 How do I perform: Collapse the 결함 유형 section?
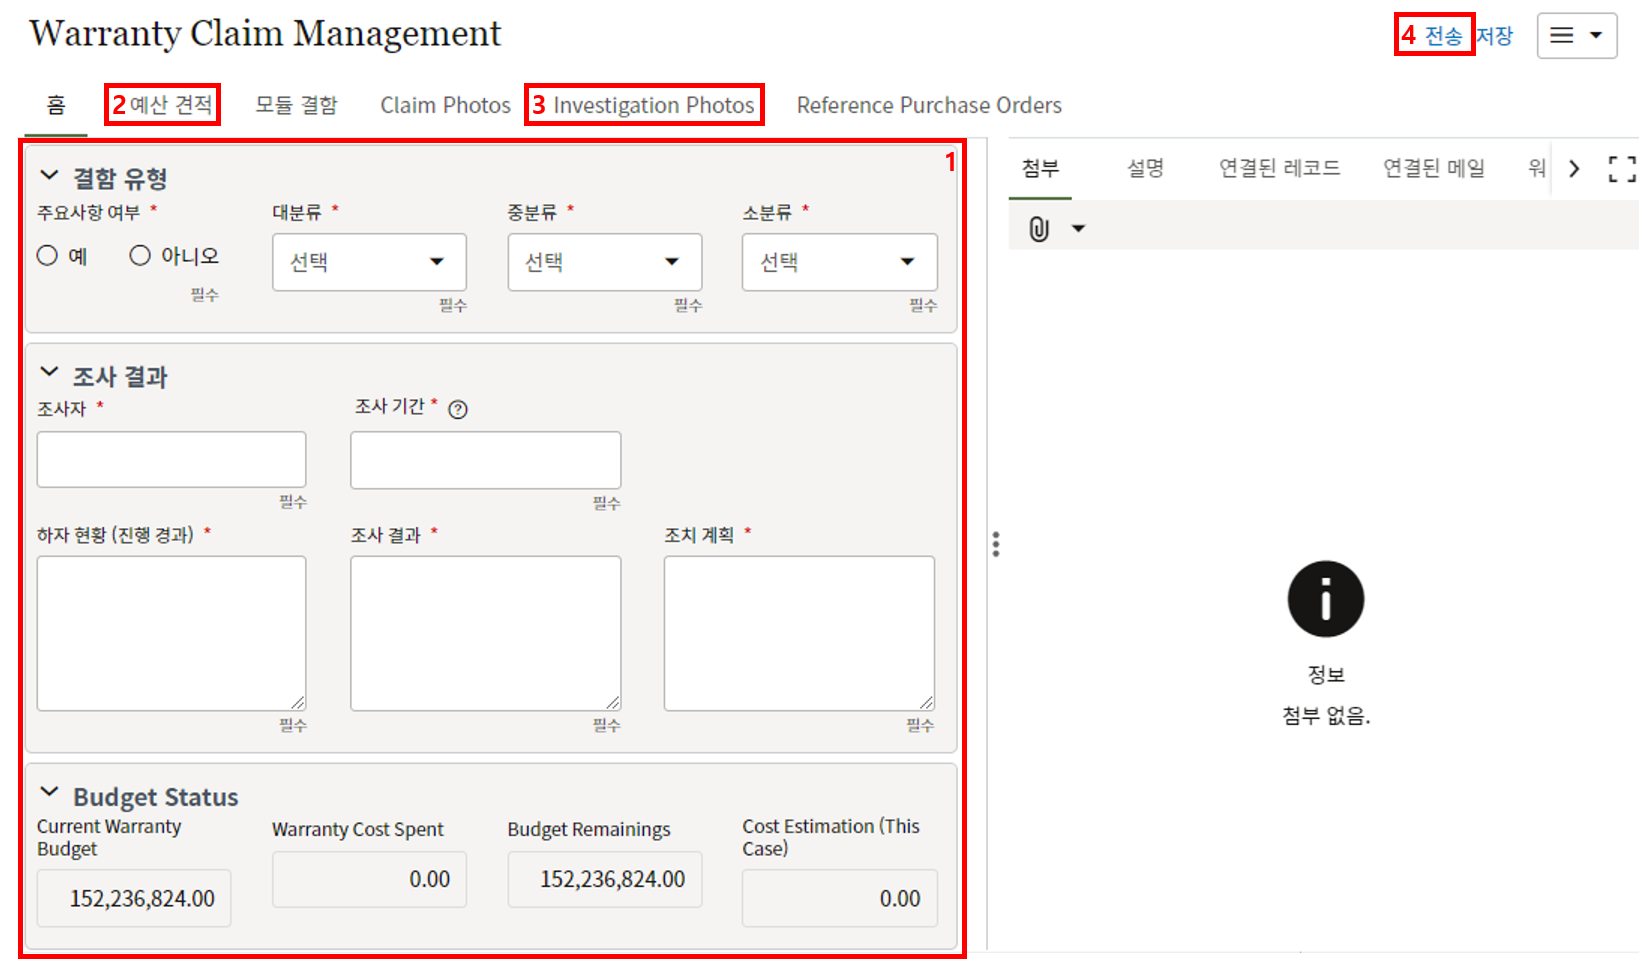(49, 176)
